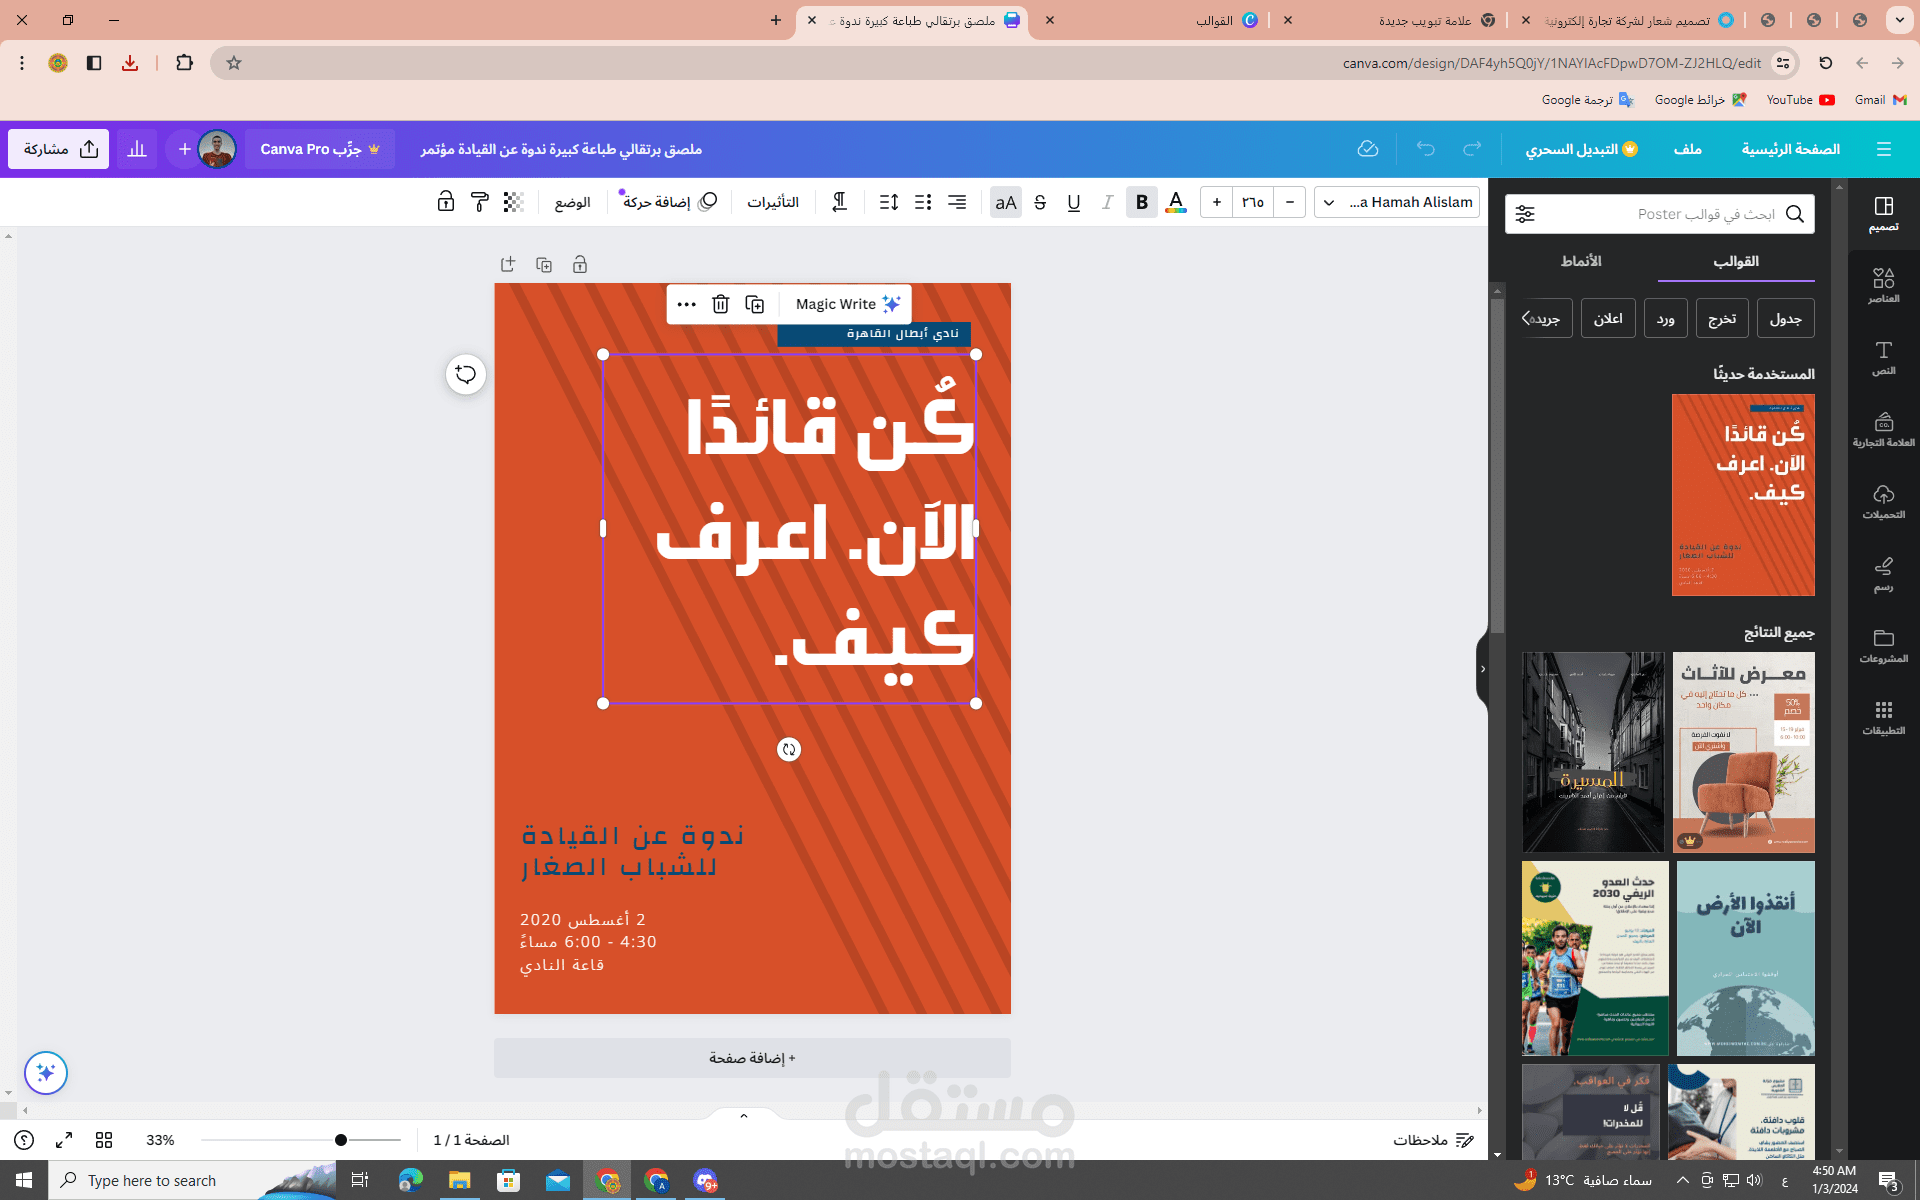The image size is (1920, 1200).
Task: Click the vertical text direction icon
Action: [840, 202]
